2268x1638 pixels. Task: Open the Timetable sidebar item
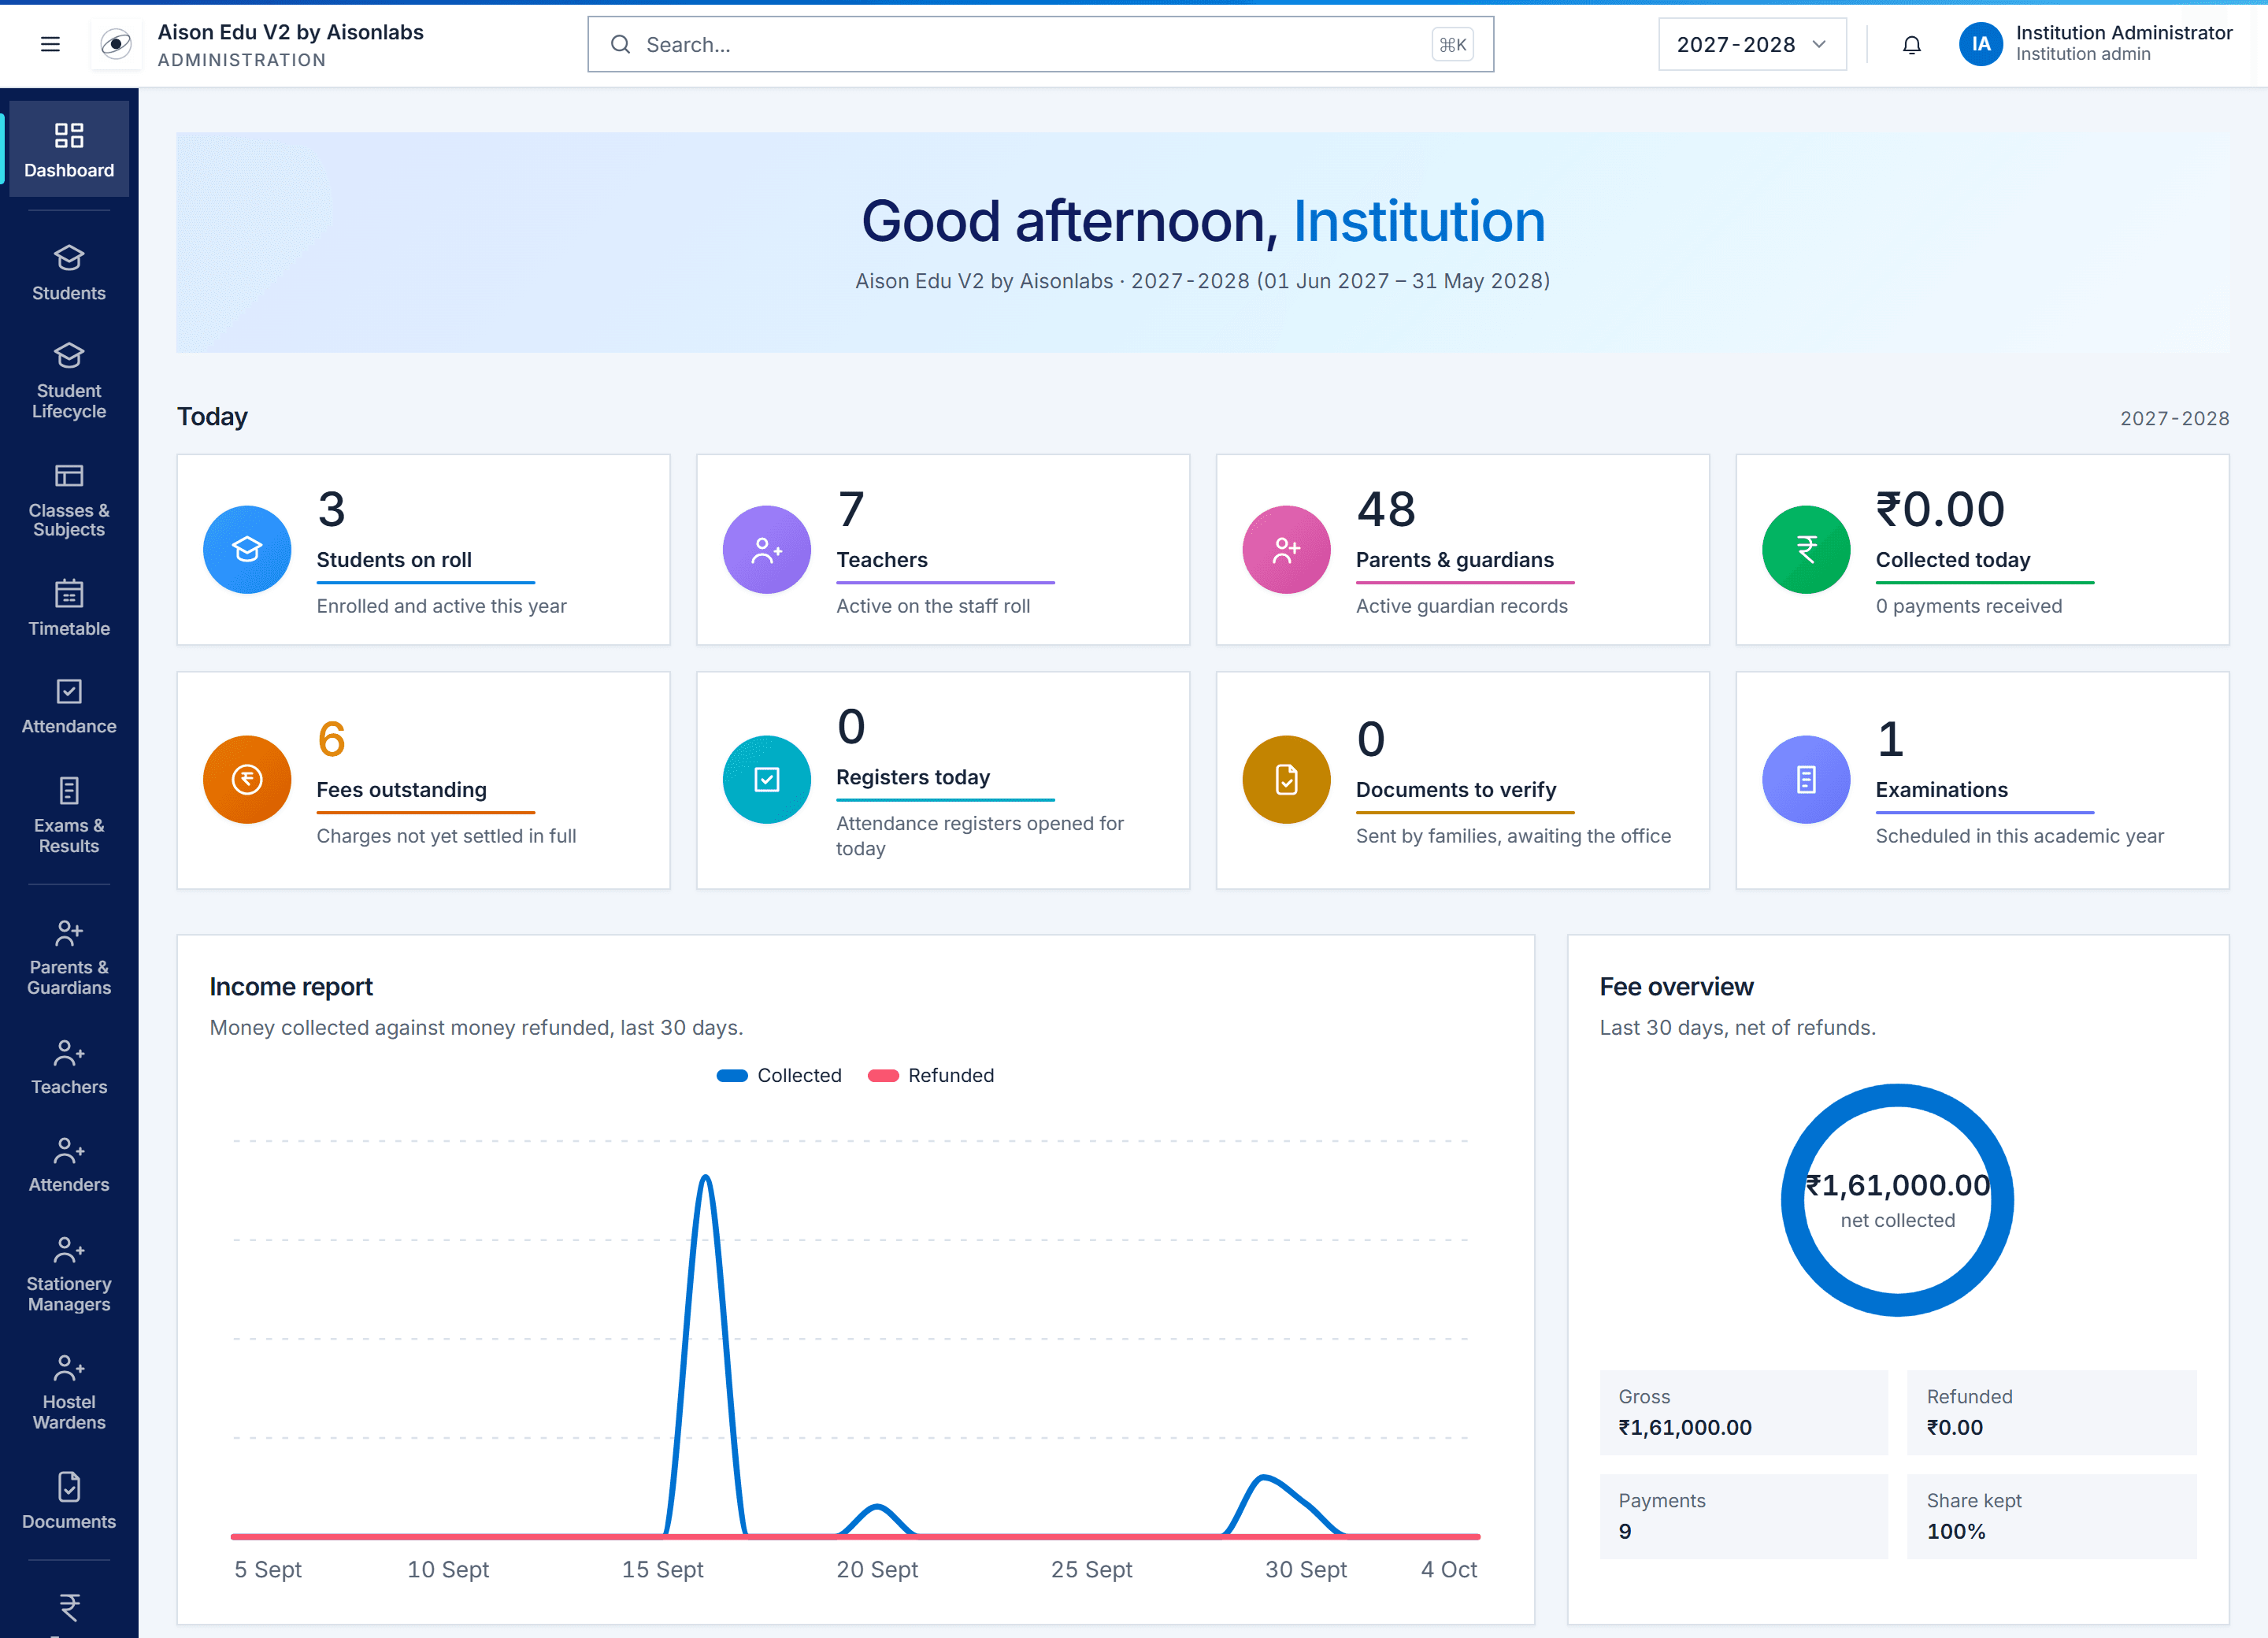69,607
